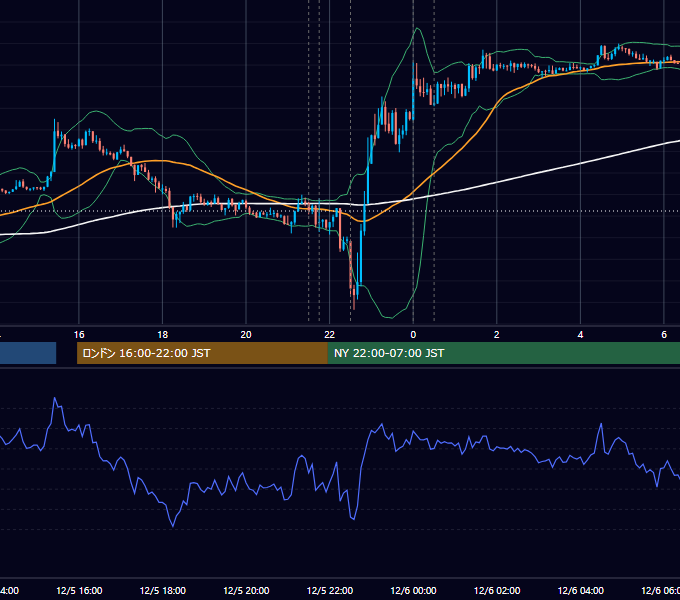Click the ロンドン 16:00-22:00 JST session bar
The image size is (680, 600).
pyautogui.click(x=202, y=353)
